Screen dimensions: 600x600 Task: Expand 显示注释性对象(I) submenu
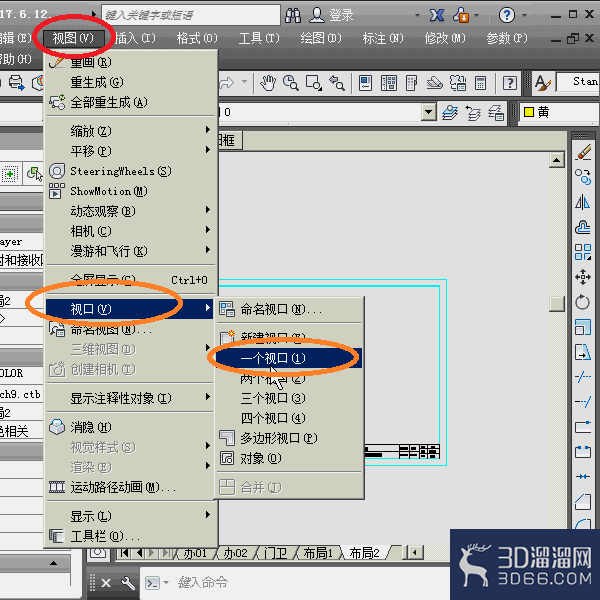(x=130, y=398)
